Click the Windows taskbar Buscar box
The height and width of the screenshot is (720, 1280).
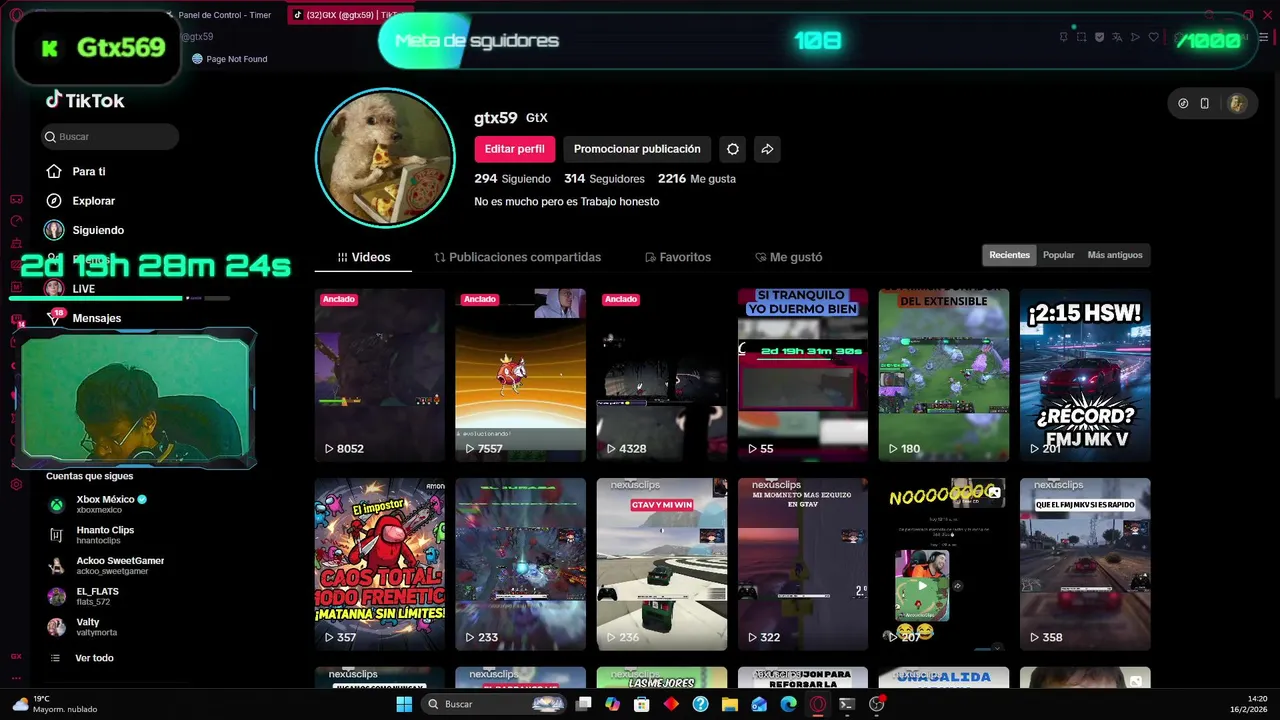[x=495, y=704]
